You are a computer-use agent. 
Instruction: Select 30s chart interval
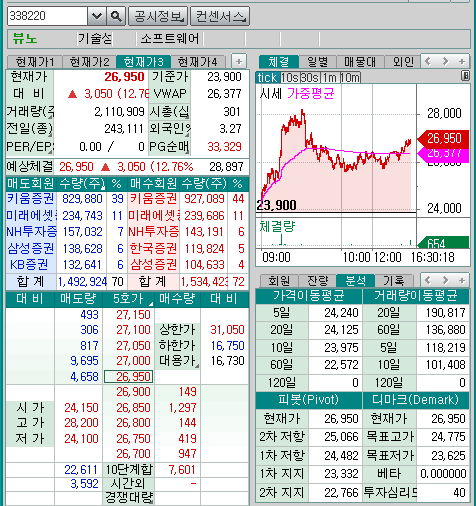click(310, 78)
